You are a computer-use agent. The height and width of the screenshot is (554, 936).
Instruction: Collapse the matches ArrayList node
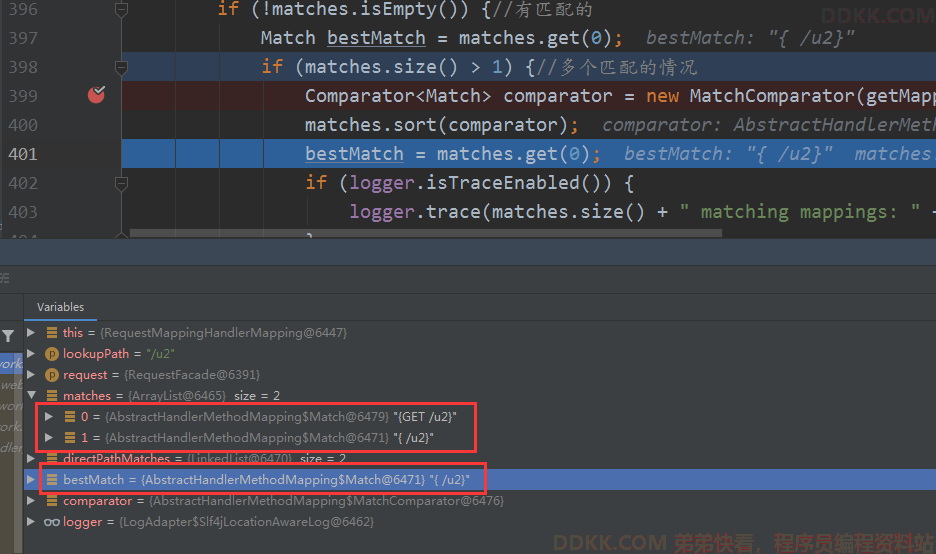pyautogui.click(x=31, y=395)
